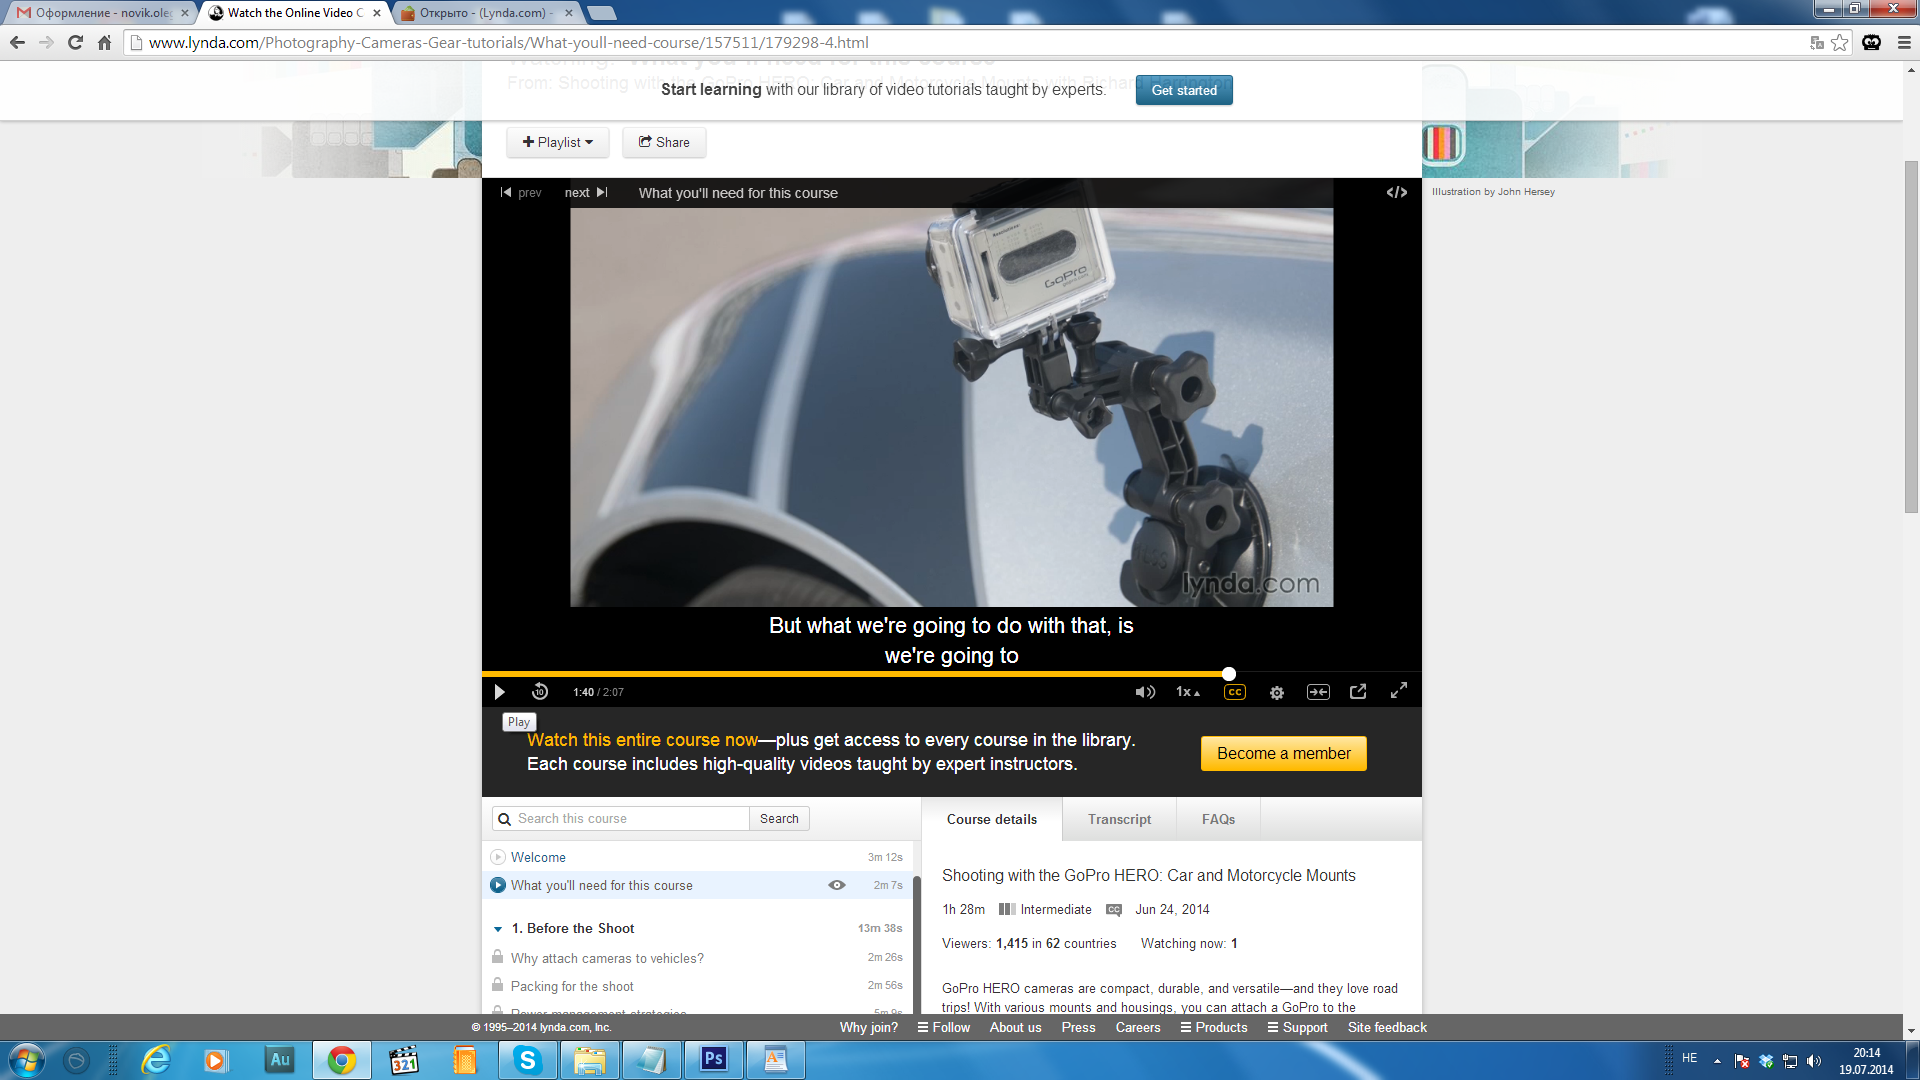Switch to Открыто (Lynda.com) tab
1920x1080 pixels.
click(x=485, y=13)
